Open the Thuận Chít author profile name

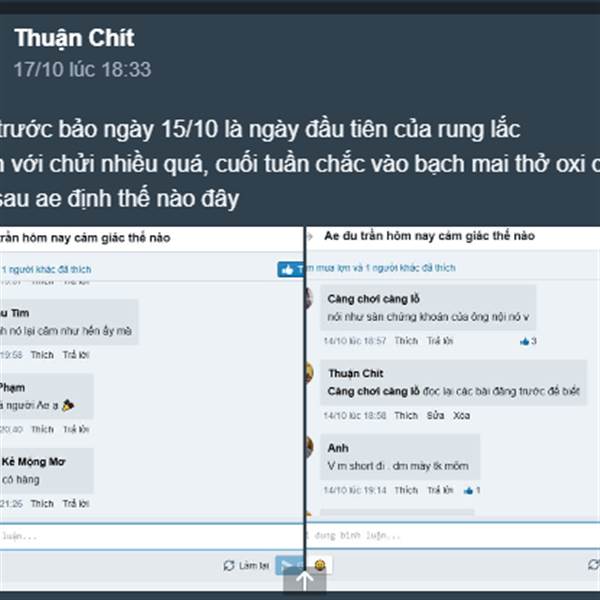[x=74, y=38]
